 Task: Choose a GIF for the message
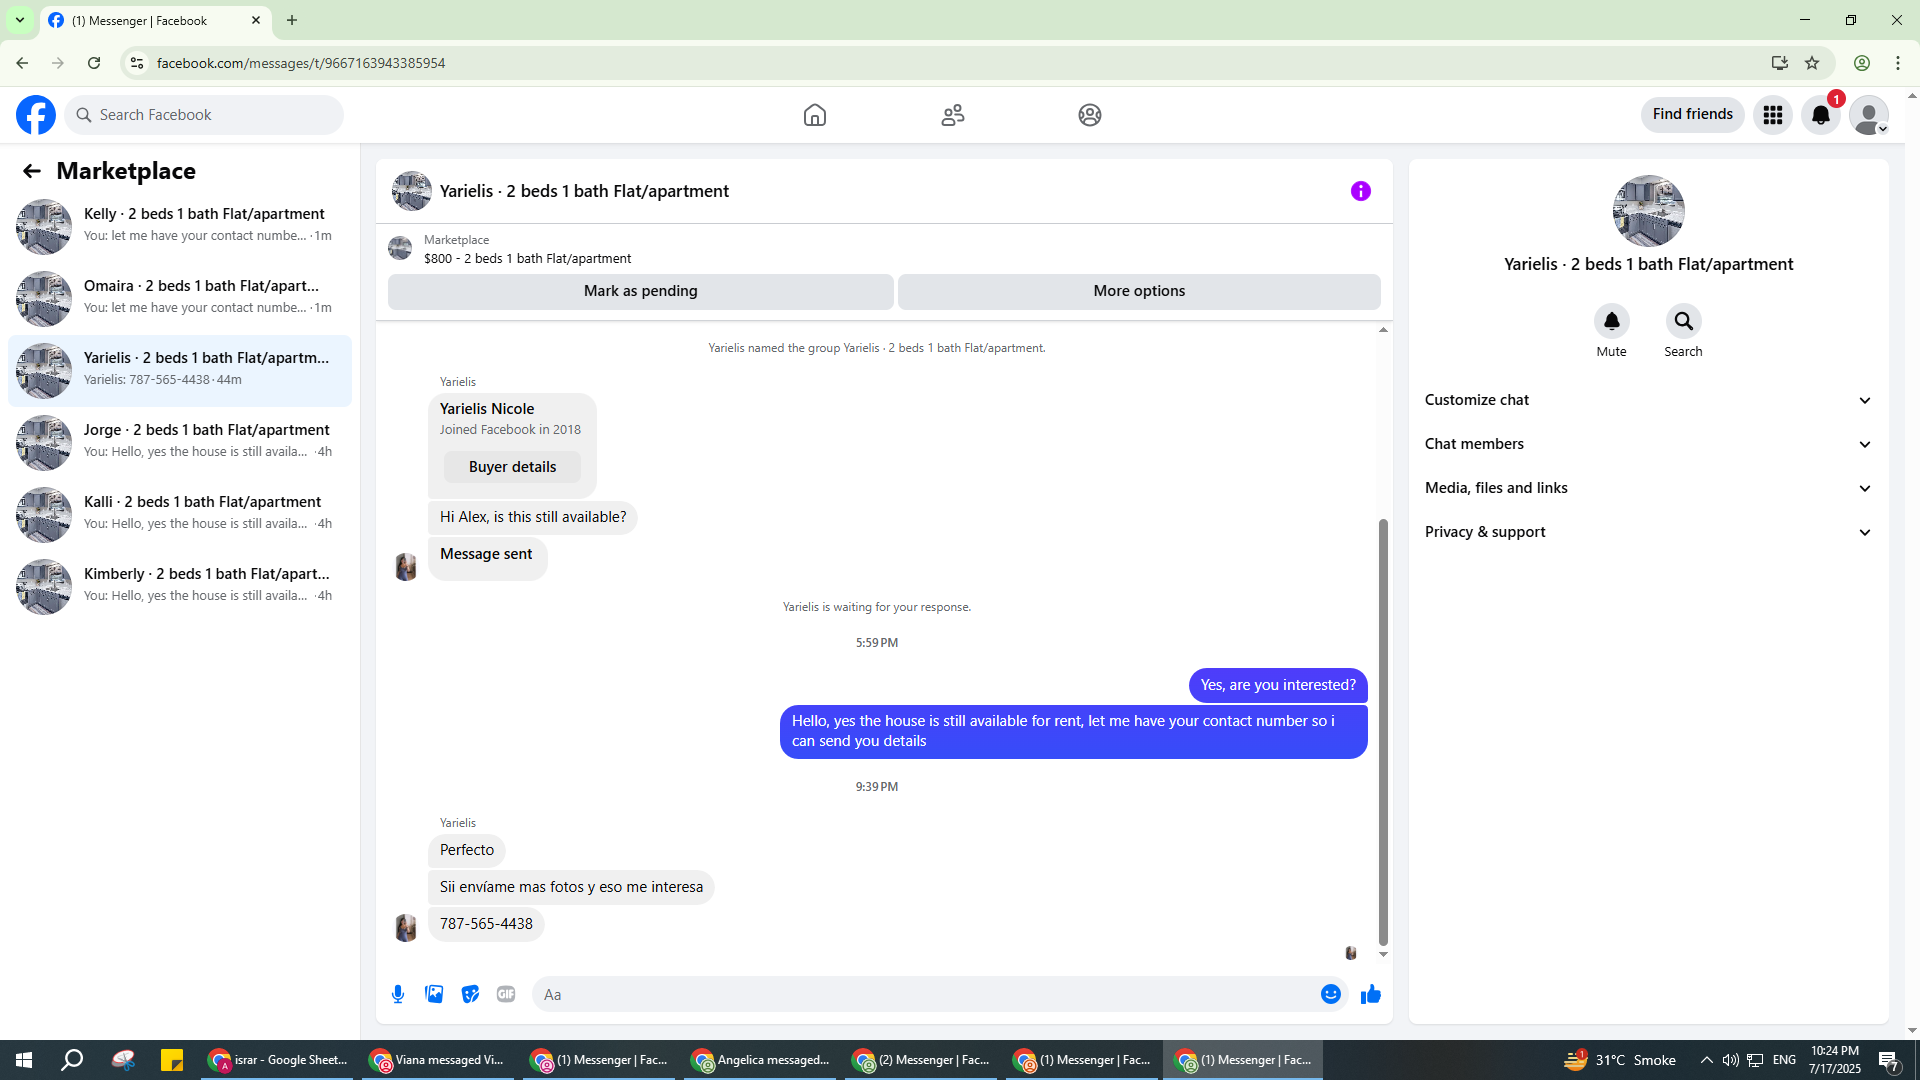(x=506, y=994)
